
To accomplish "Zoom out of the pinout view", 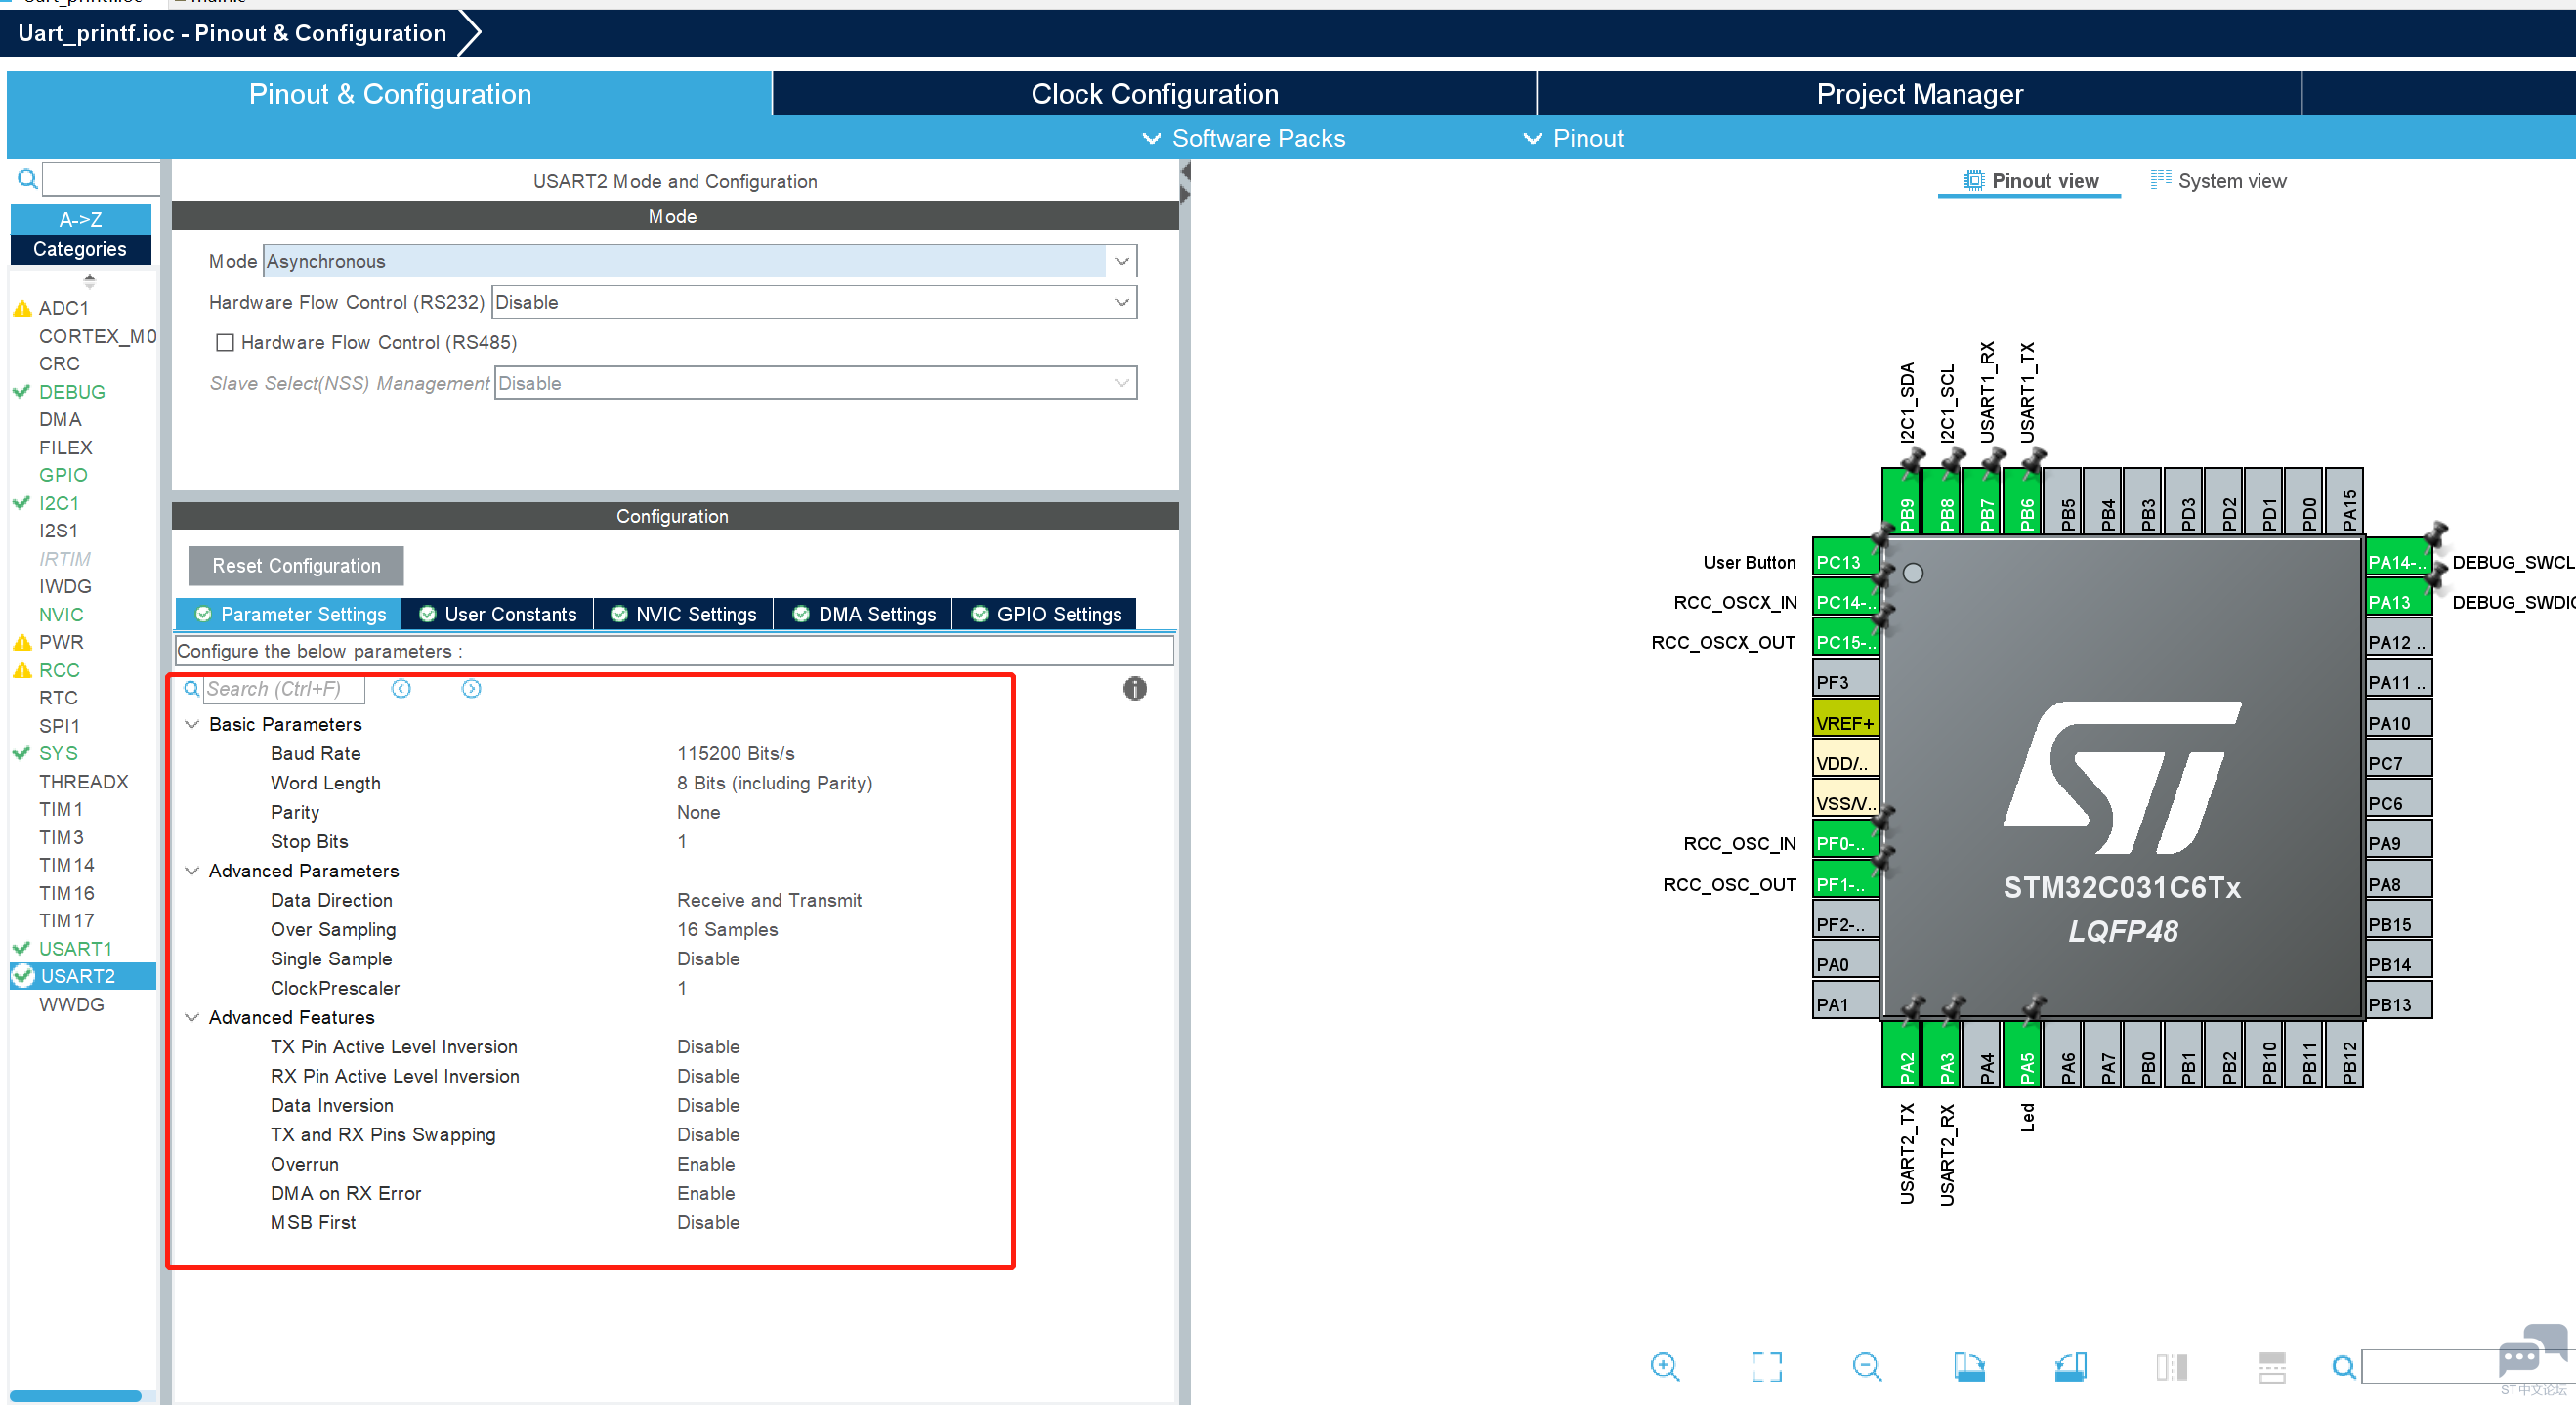I will pyautogui.click(x=1867, y=1366).
